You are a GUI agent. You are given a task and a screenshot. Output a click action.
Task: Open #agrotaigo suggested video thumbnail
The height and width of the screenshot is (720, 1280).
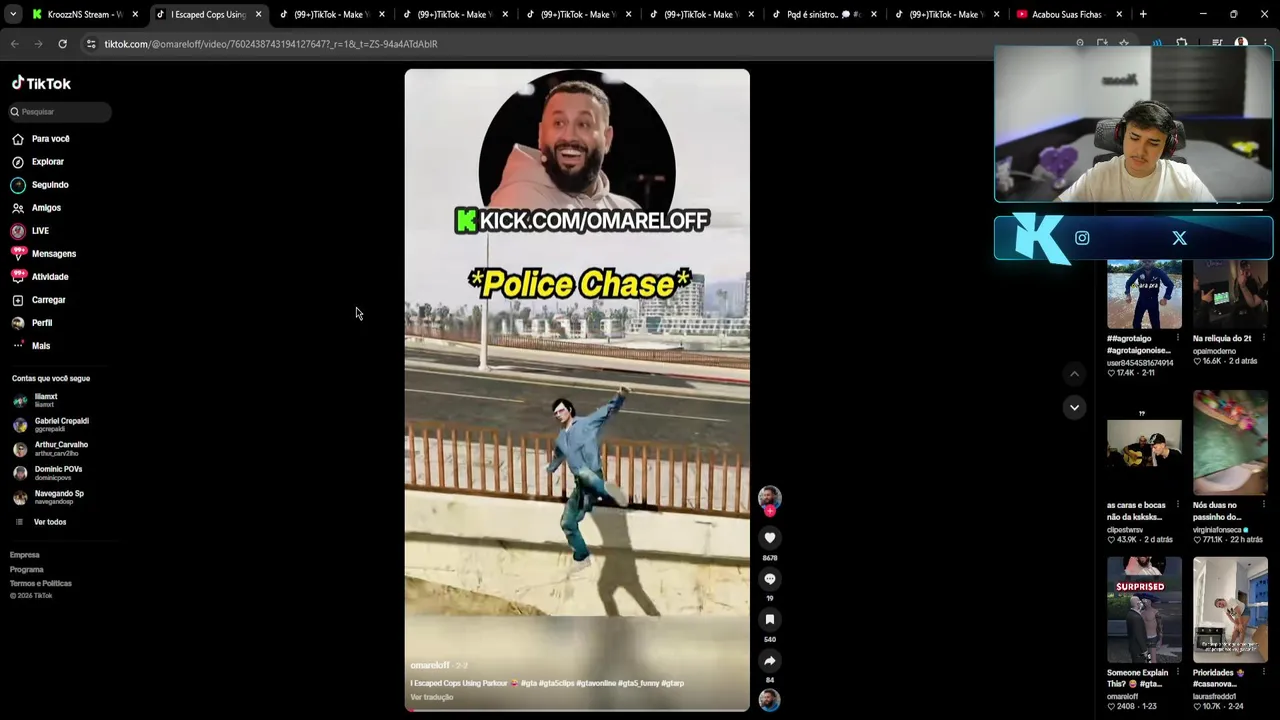pyautogui.click(x=1144, y=294)
